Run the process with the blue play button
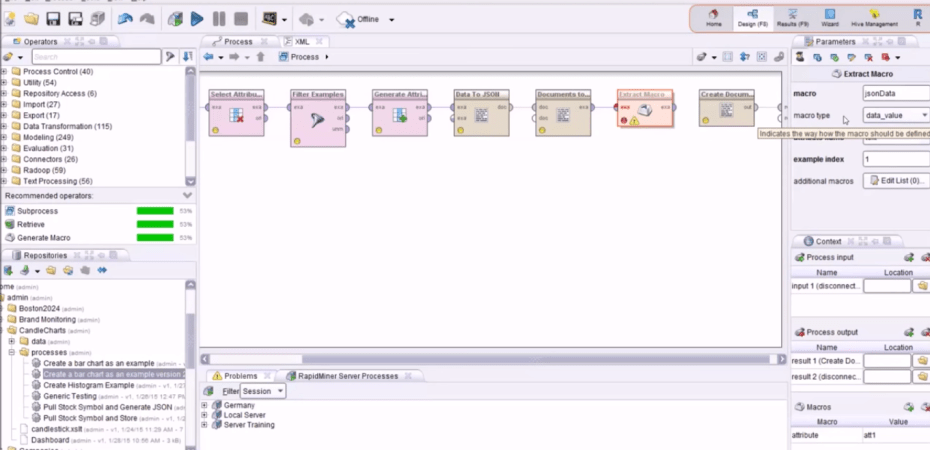 point(197,19)
